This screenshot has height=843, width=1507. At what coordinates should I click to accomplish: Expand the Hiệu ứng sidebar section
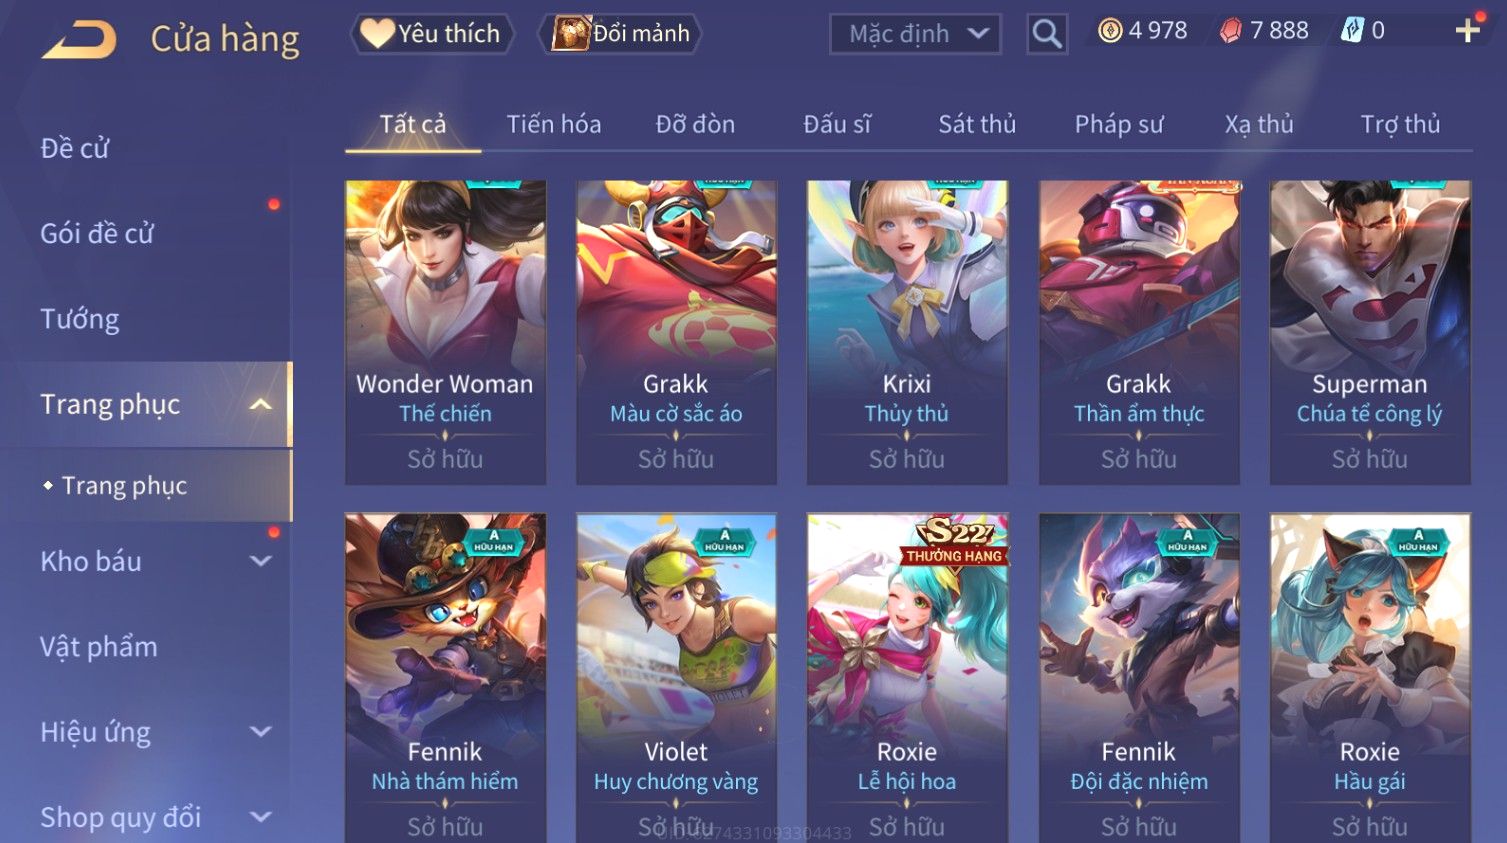point(261,732)
